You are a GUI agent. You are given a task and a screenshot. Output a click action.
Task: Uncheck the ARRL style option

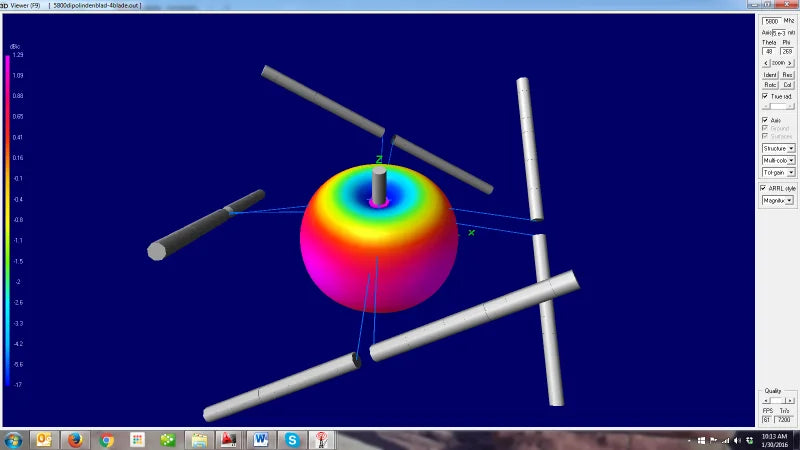(x=765, y=188)
